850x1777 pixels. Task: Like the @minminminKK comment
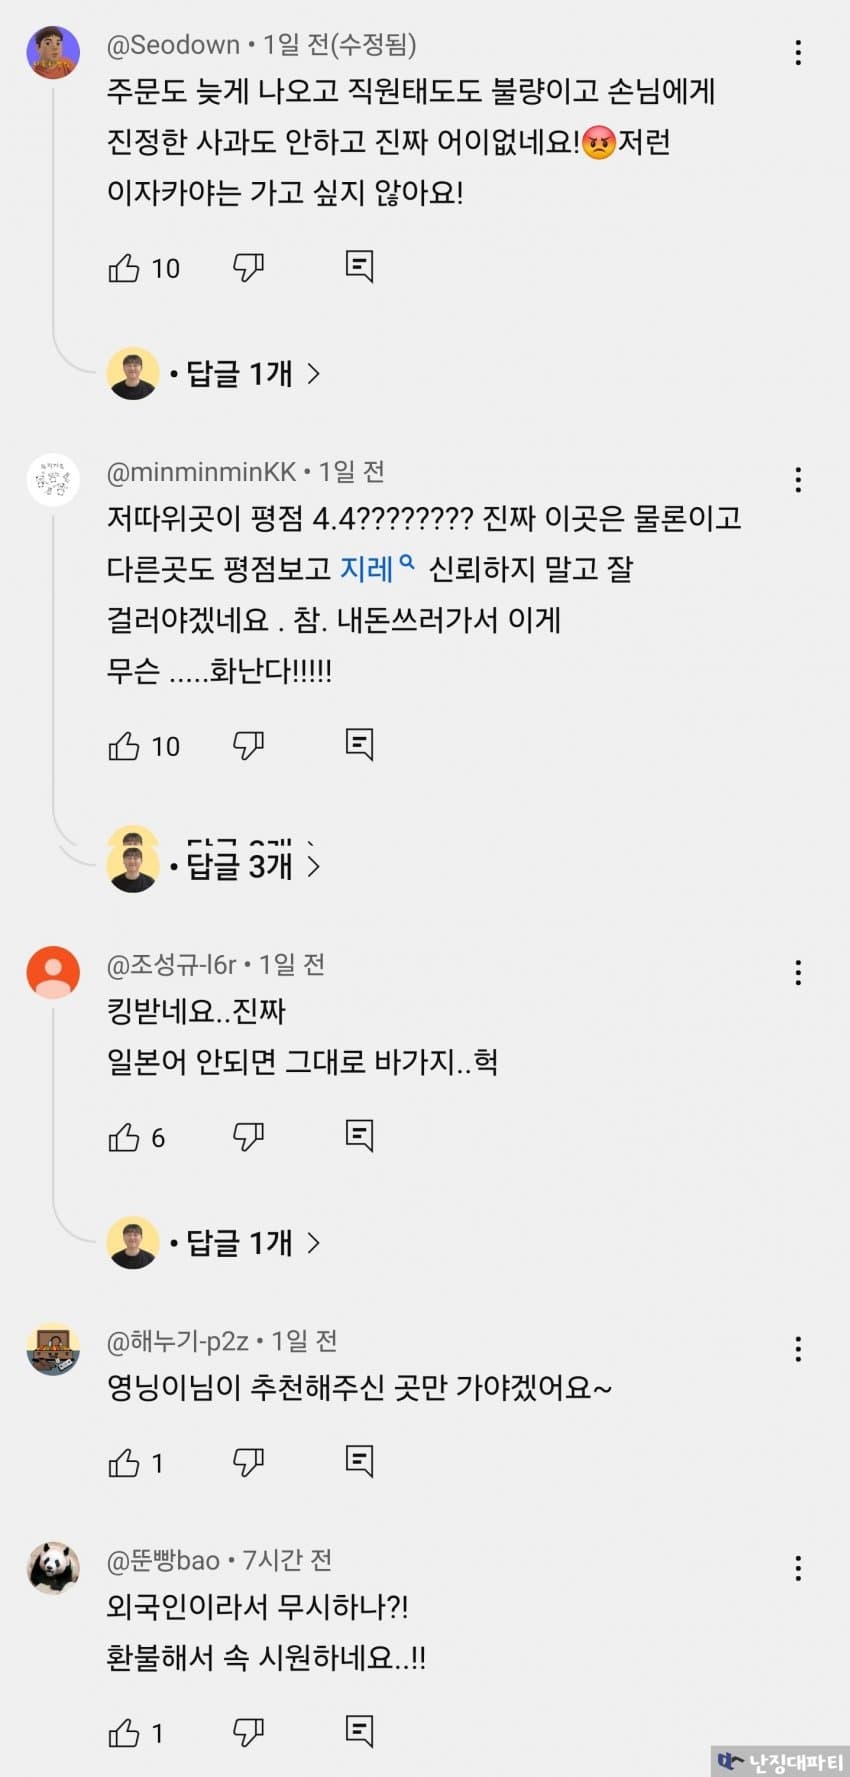tap(124, 746)
